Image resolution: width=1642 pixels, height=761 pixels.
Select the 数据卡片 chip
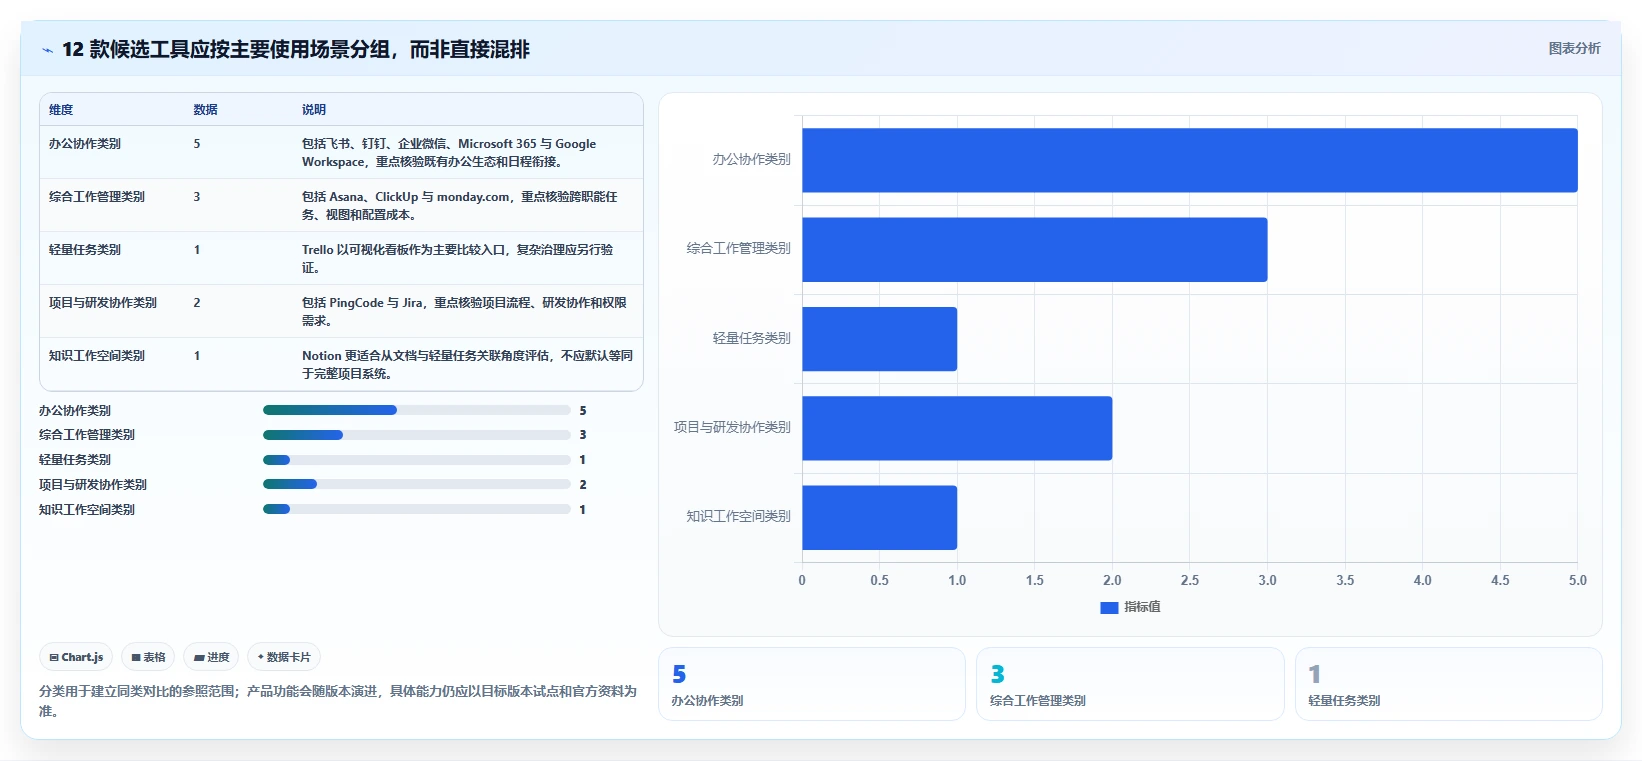click(x=284, y=657)
